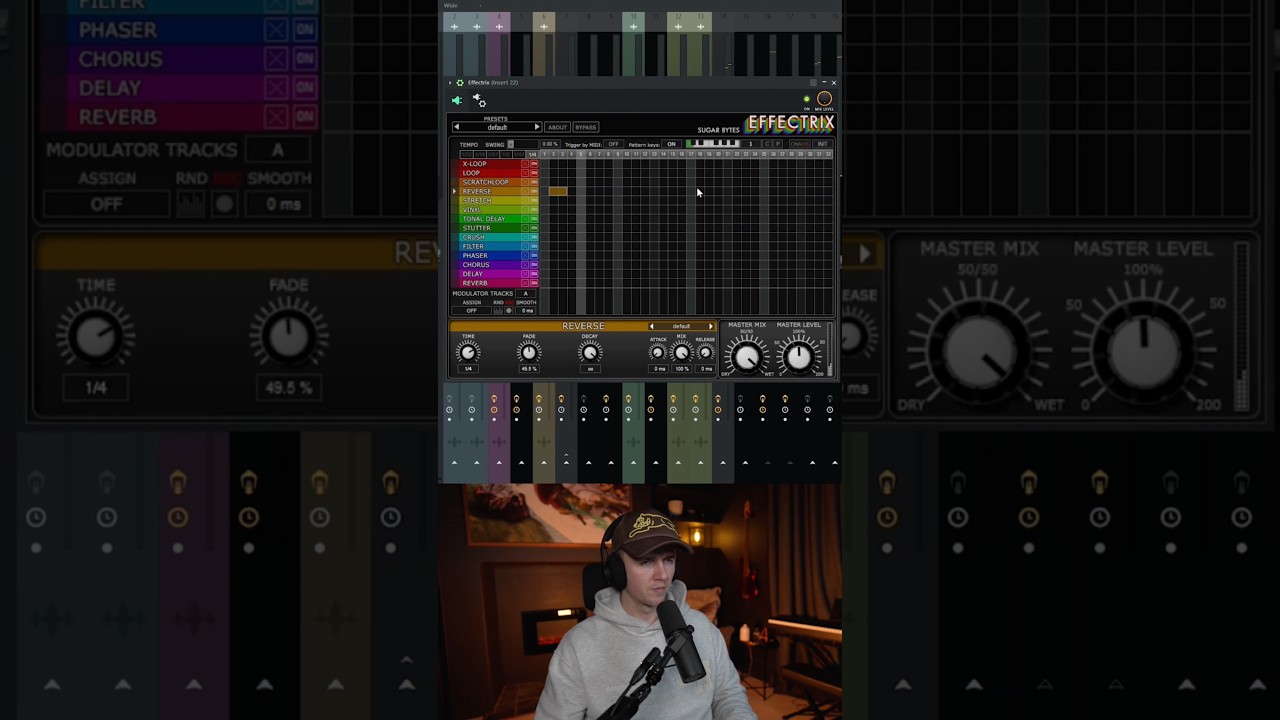This screenshot has width=1280, height=720.
Task: Clear the LOOP track with its X button
Action: 526,172
